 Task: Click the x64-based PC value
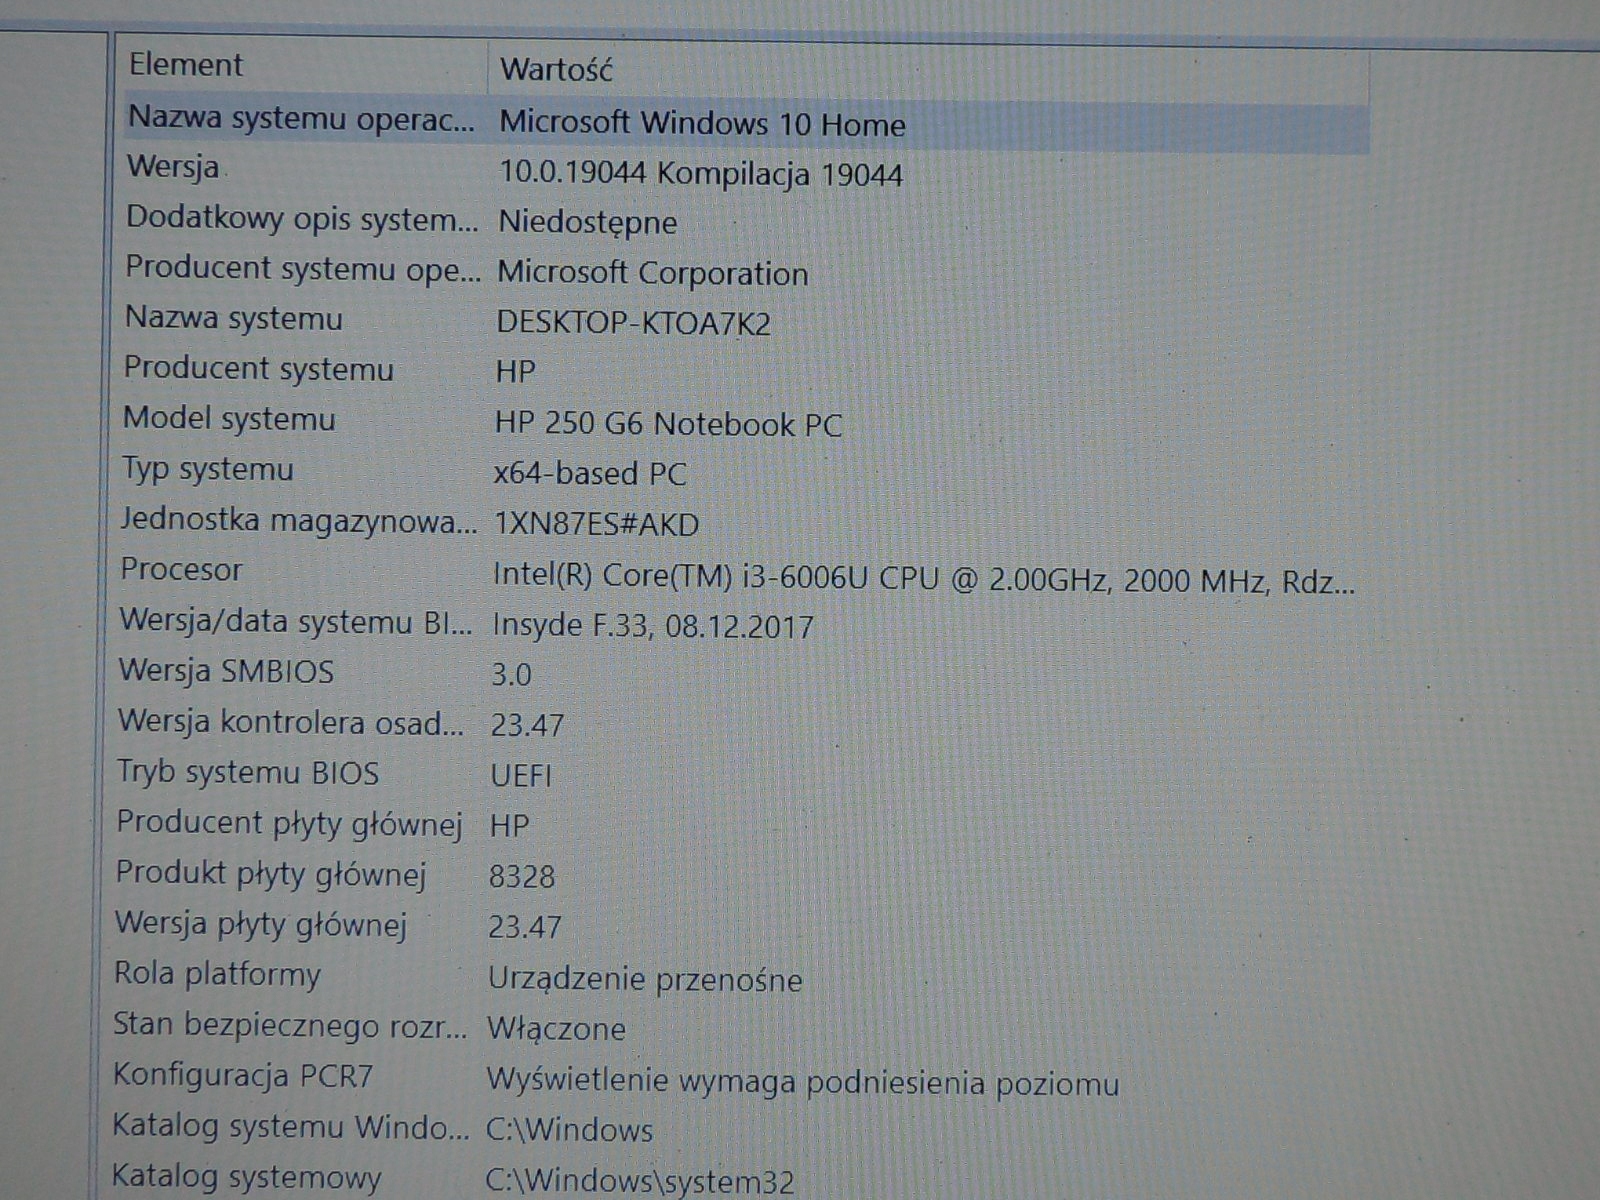(590, 474)
